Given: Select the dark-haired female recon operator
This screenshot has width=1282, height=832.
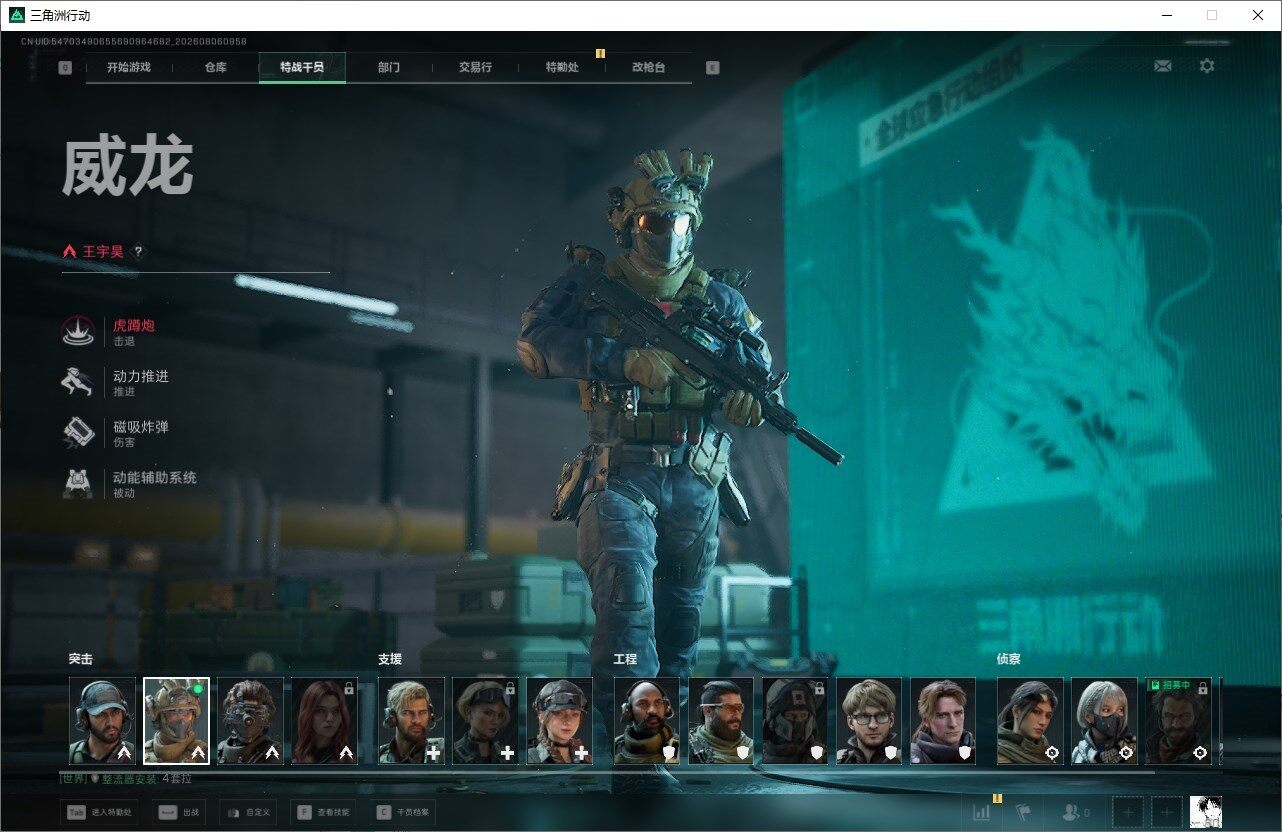Looking at the screenshot, I should coord(1030,721).
